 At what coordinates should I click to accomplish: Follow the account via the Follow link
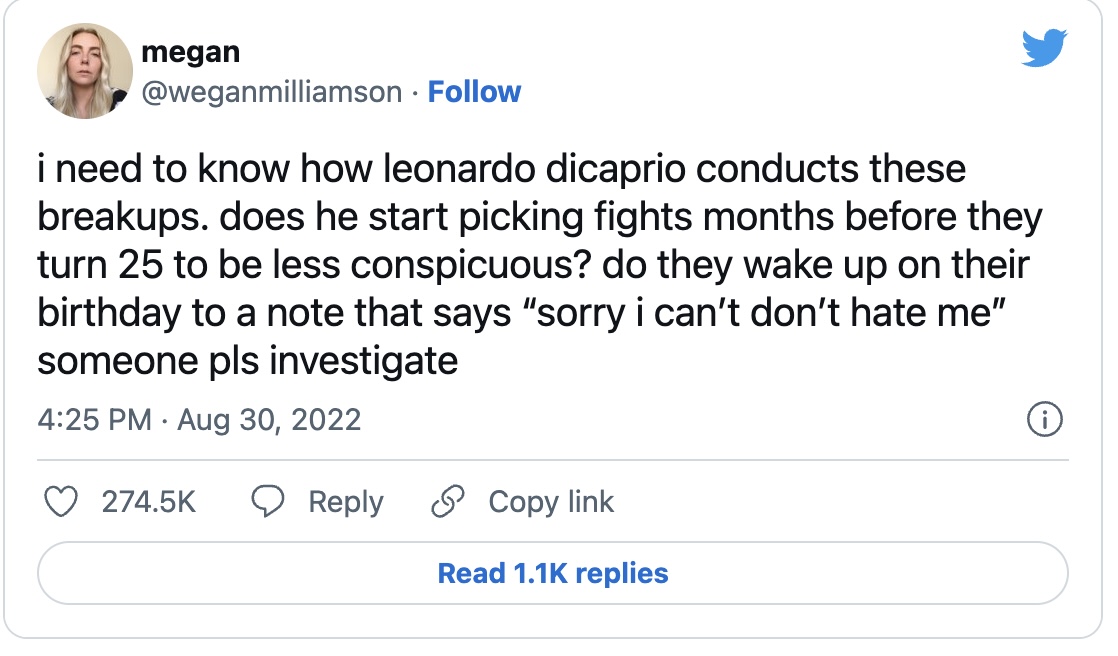[x=474, y=92]
